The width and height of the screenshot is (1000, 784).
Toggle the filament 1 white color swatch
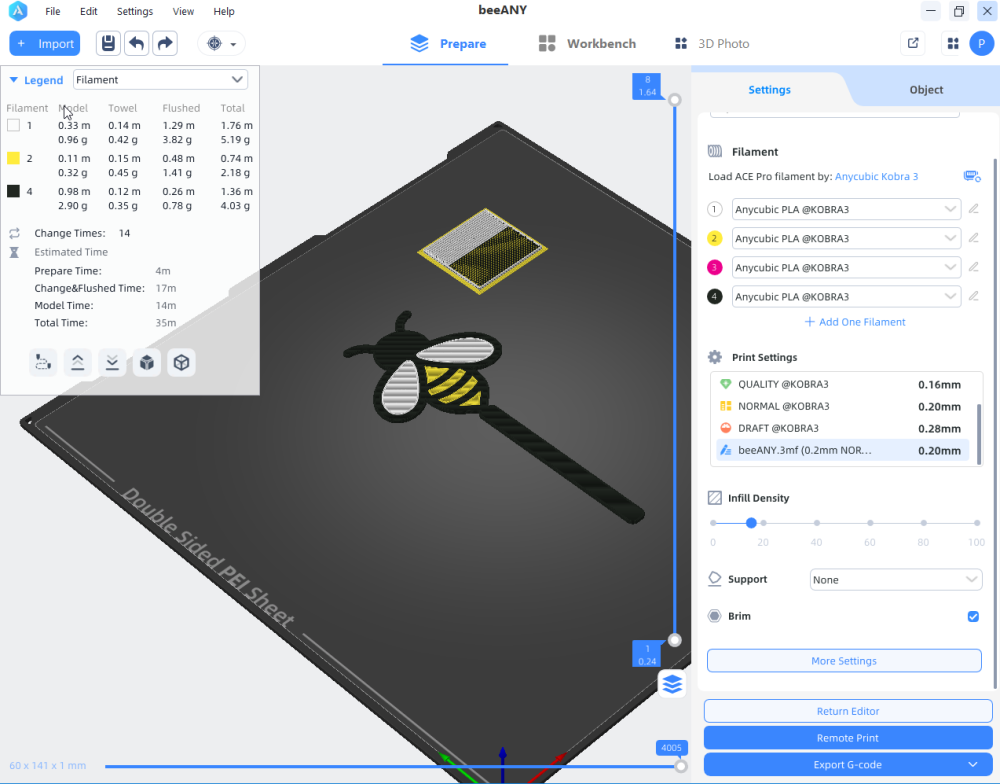coord(13,126)
